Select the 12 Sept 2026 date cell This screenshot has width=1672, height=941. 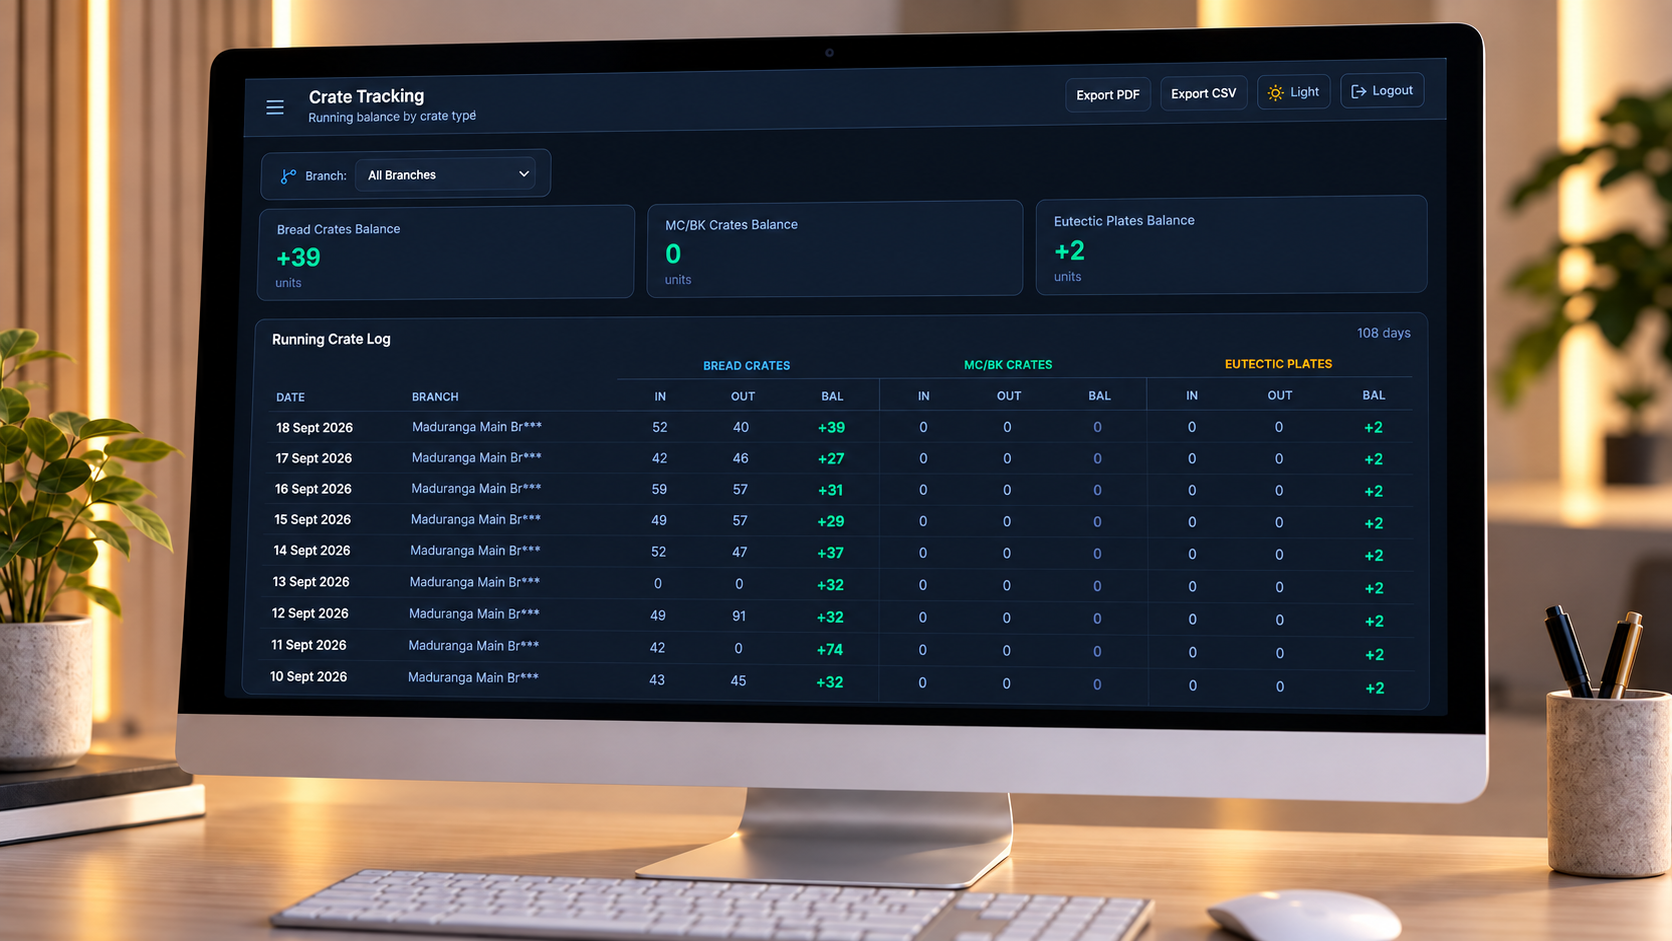[x=310, y=614]
